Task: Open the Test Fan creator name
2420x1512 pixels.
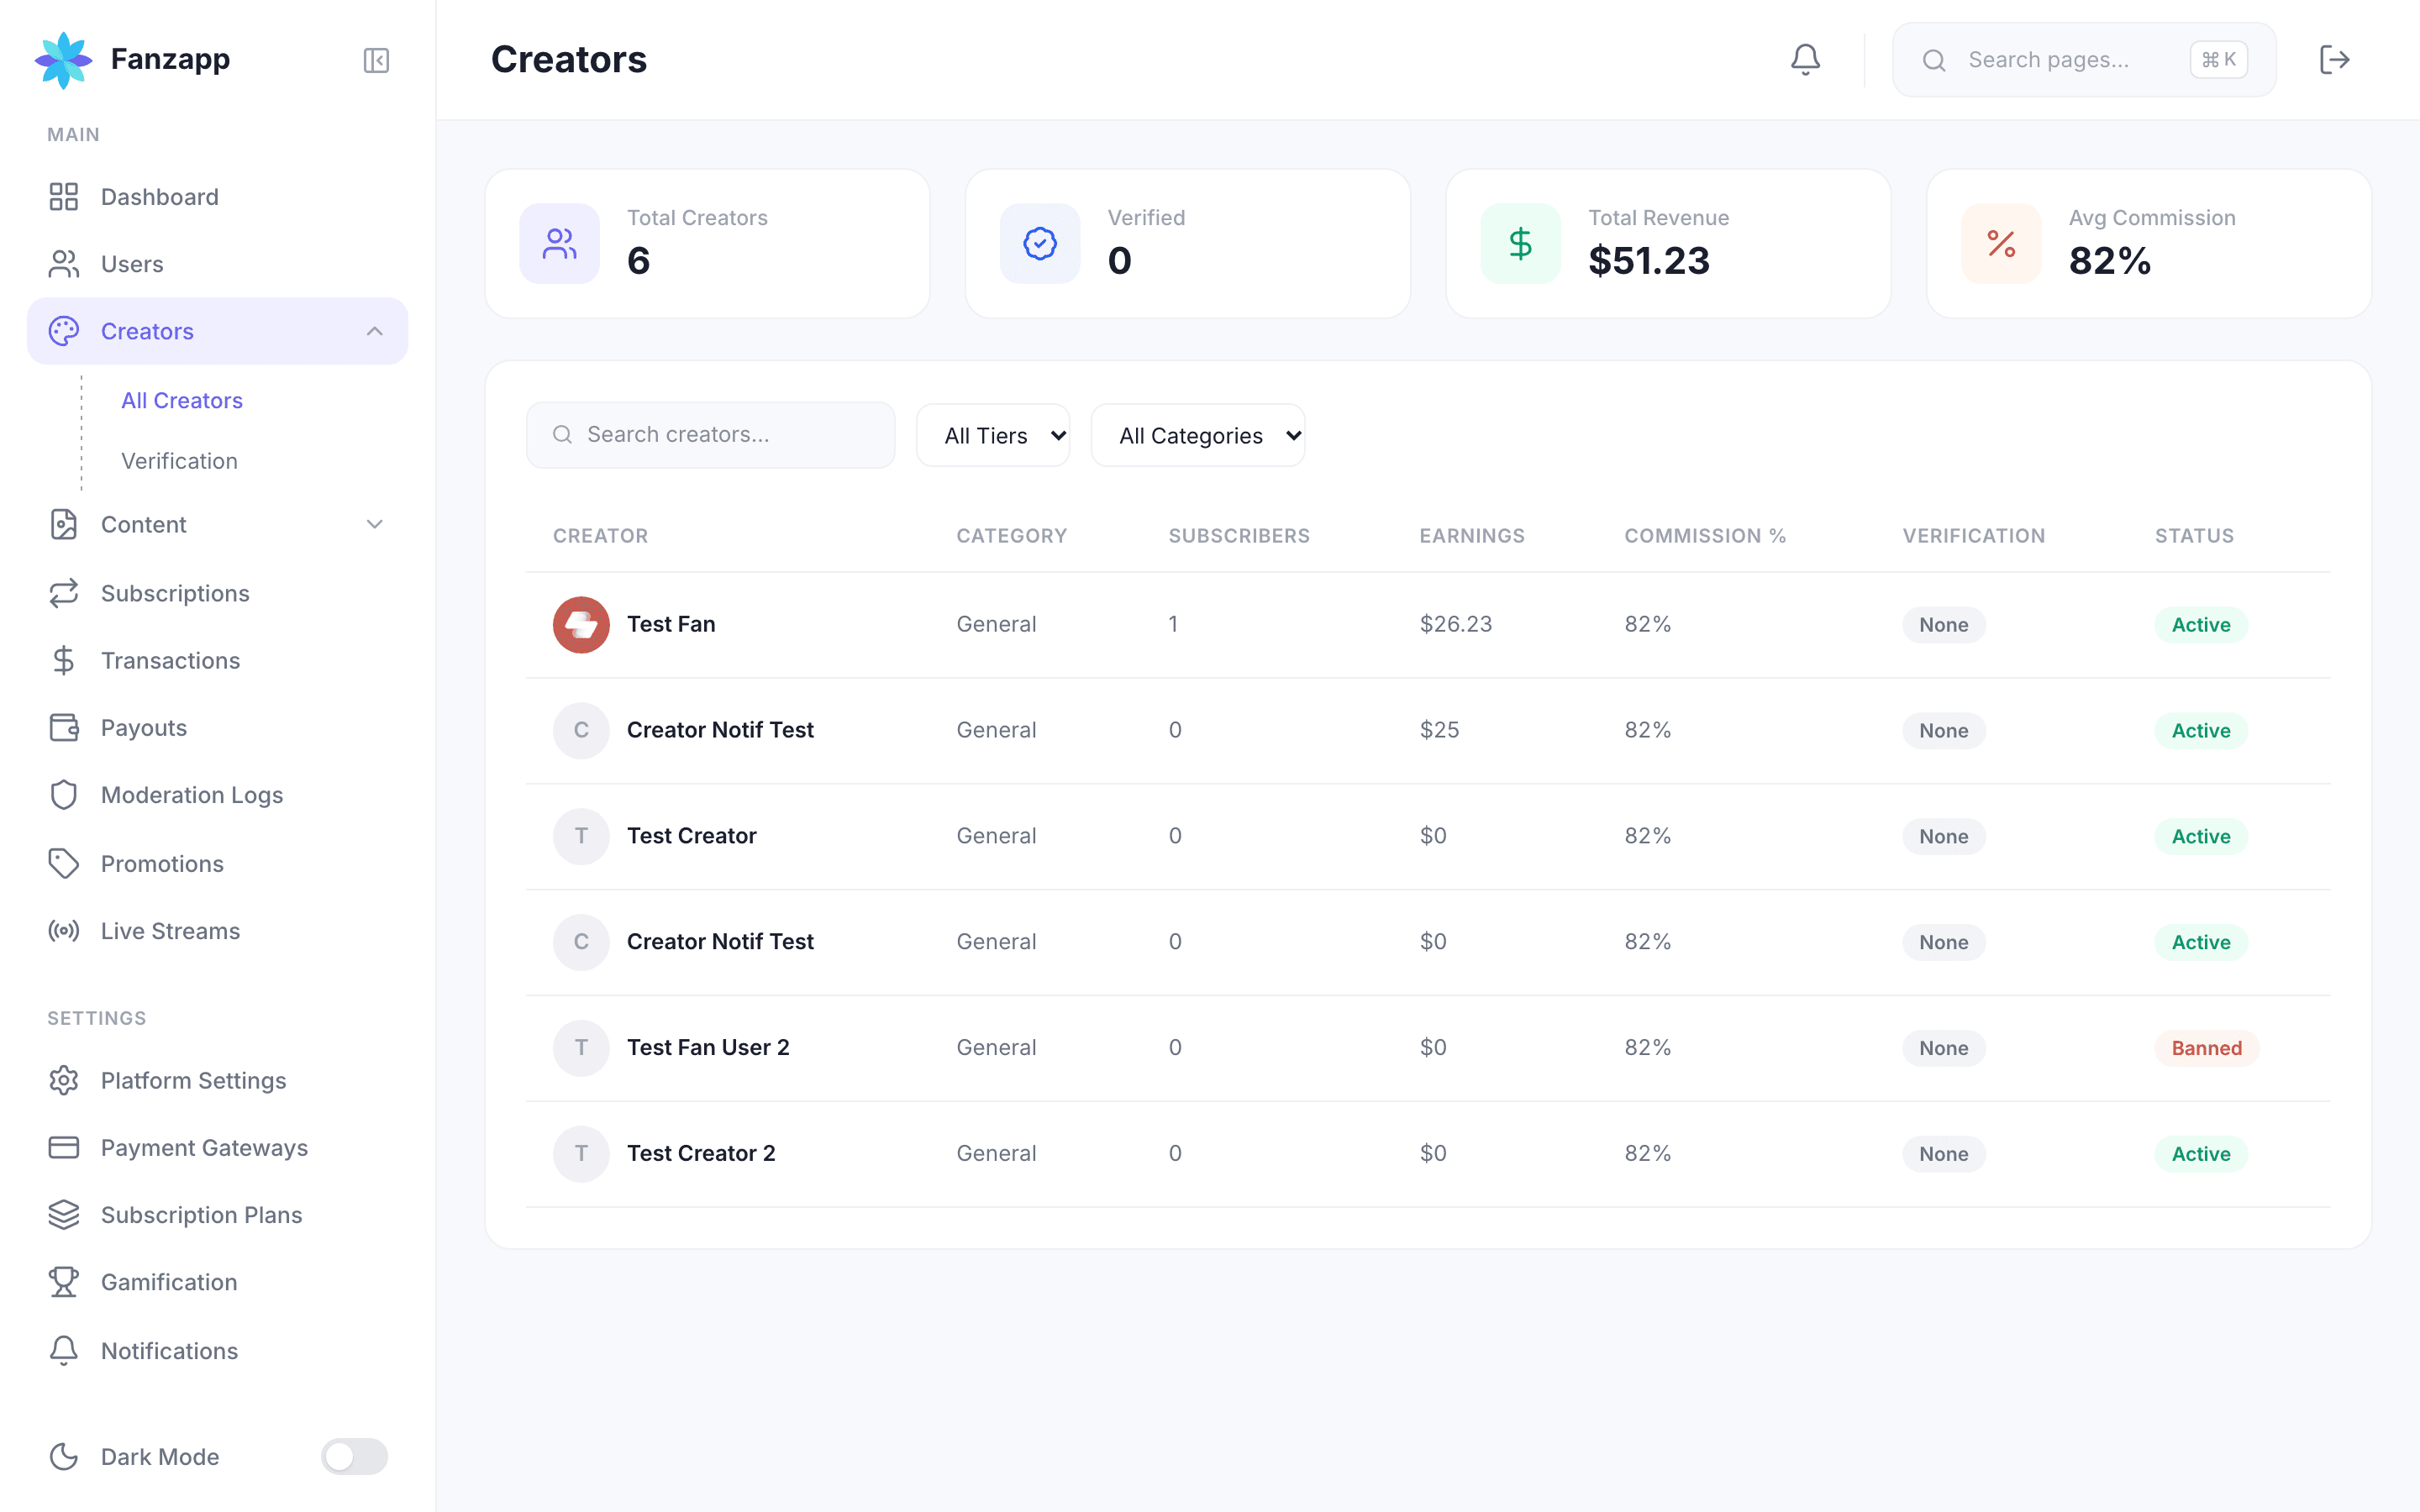Action: tap(671, 624)
